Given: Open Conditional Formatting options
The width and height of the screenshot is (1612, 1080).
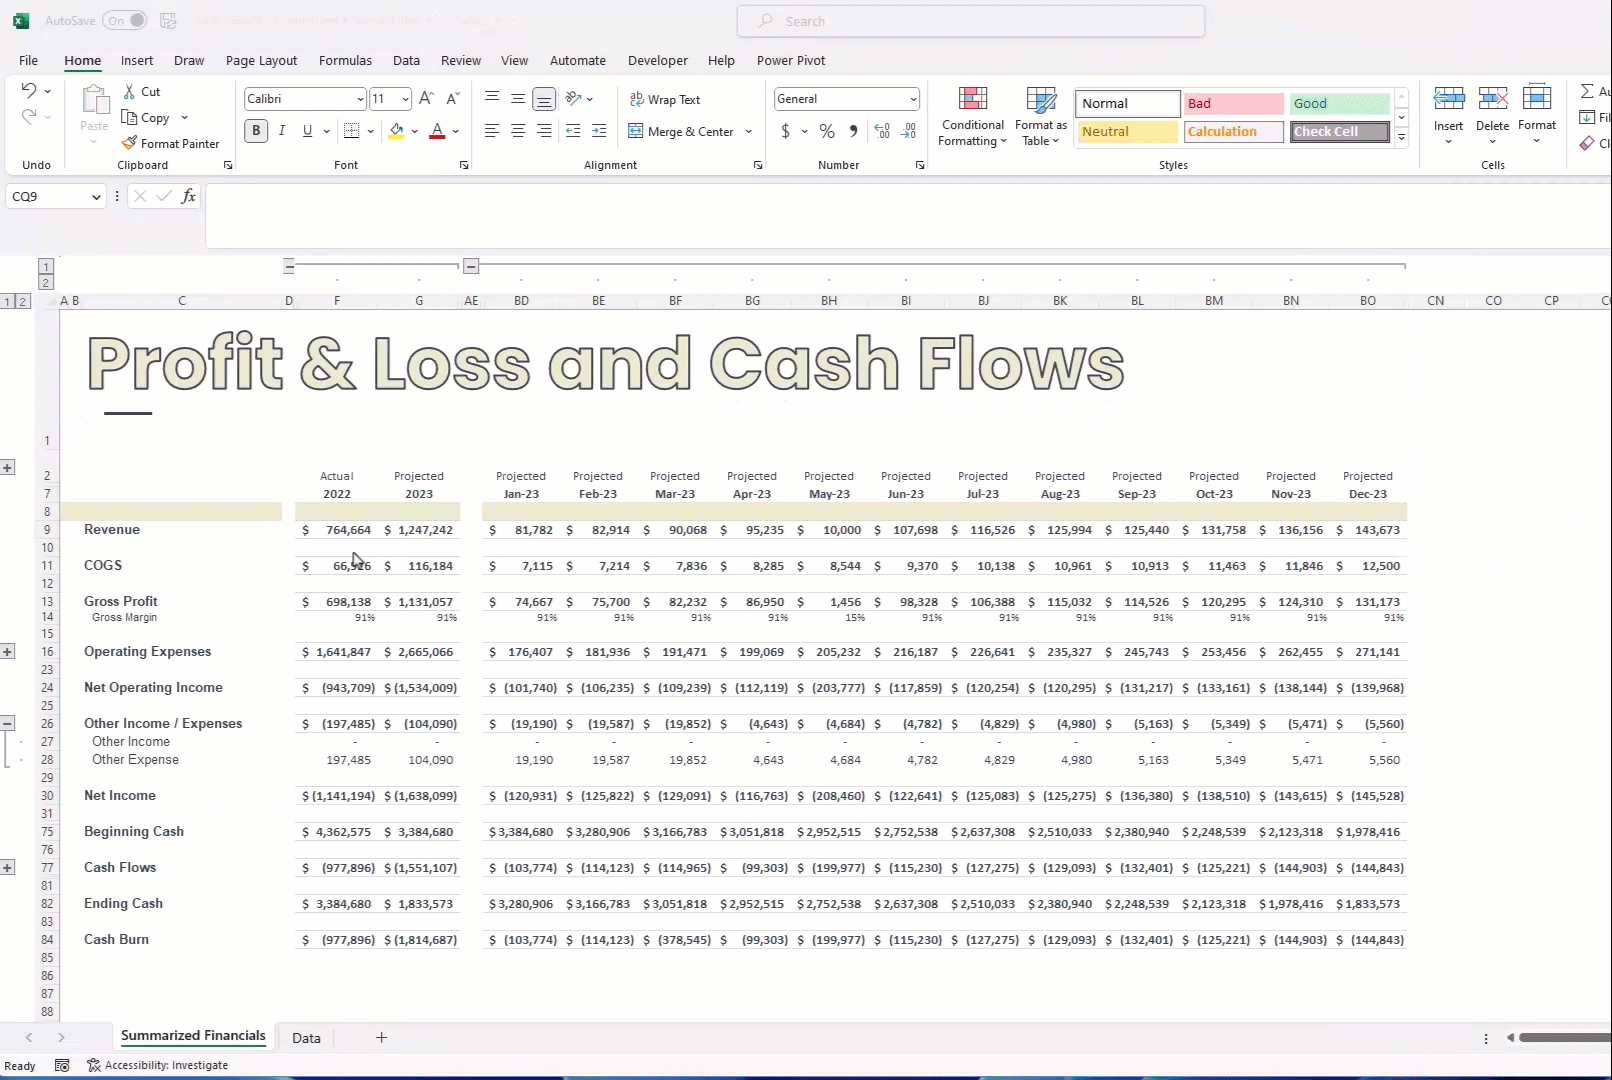Looking at the screenshot, I should [x=971, y=115].
